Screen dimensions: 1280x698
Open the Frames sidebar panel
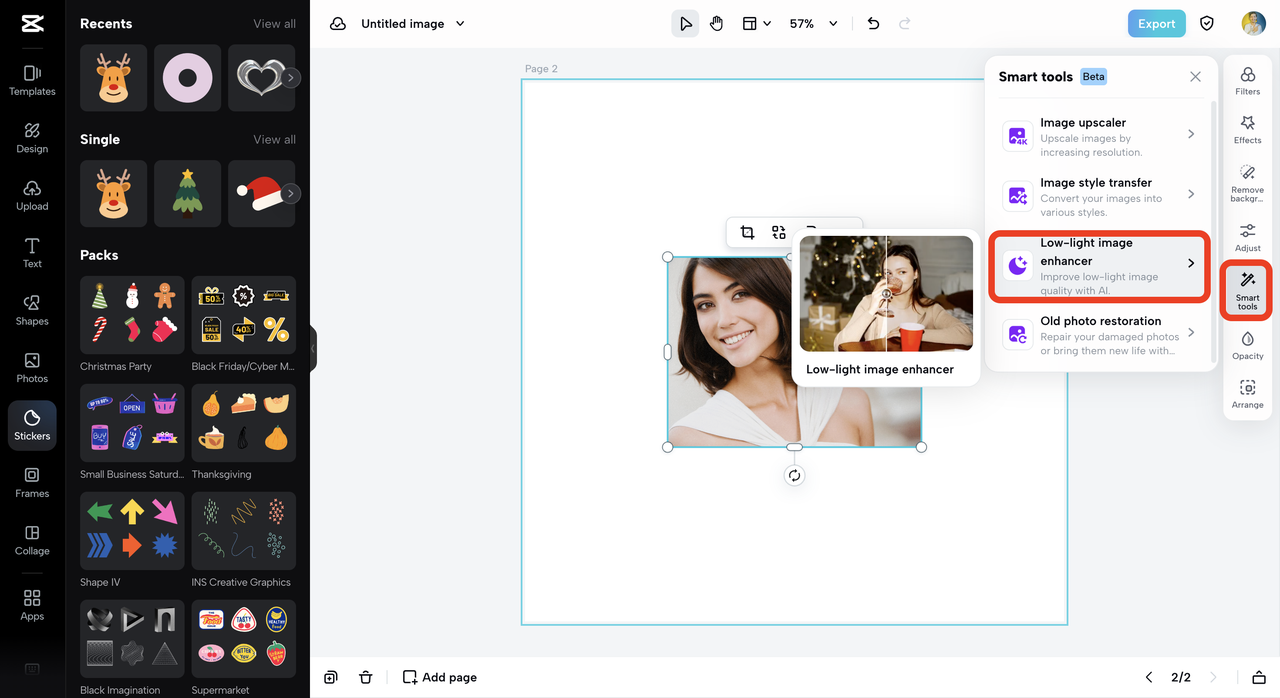pos(32,483)
